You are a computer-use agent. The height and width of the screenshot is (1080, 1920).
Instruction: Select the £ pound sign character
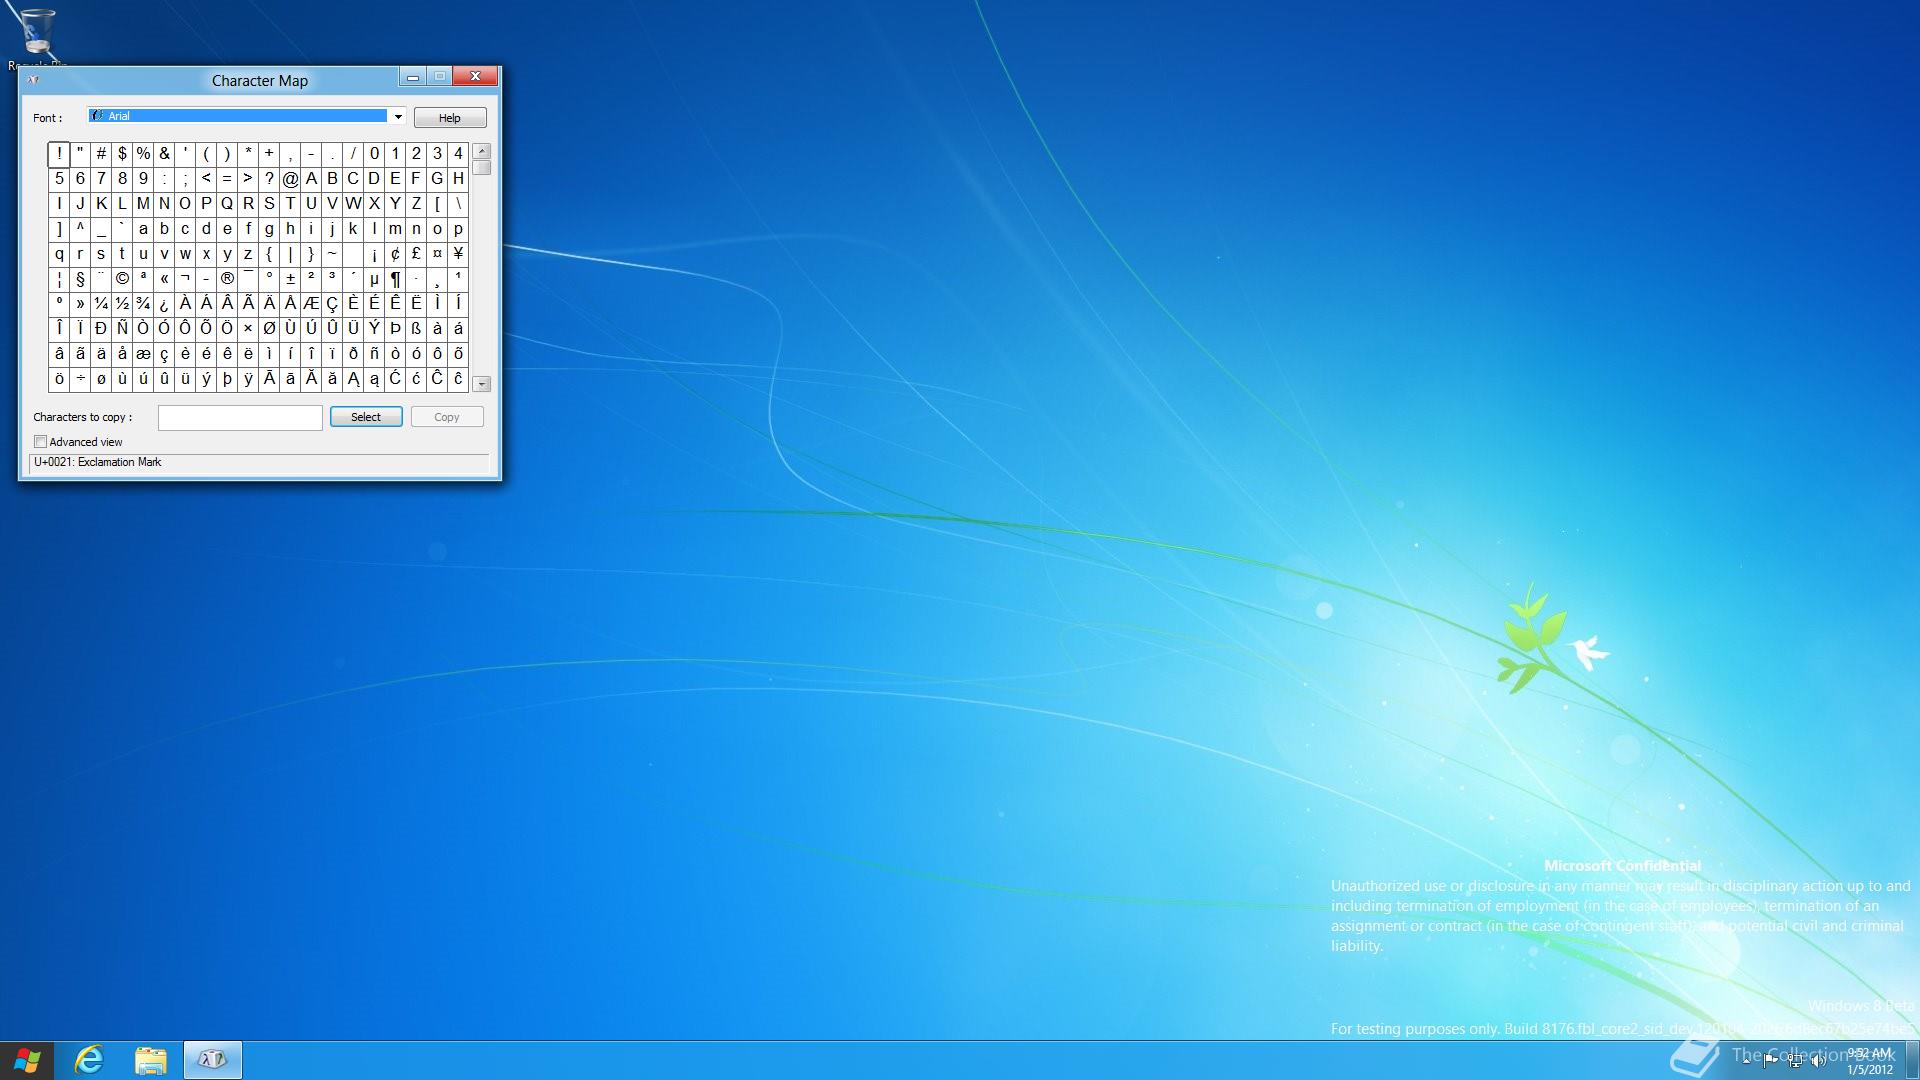click(x=416, y=254)
